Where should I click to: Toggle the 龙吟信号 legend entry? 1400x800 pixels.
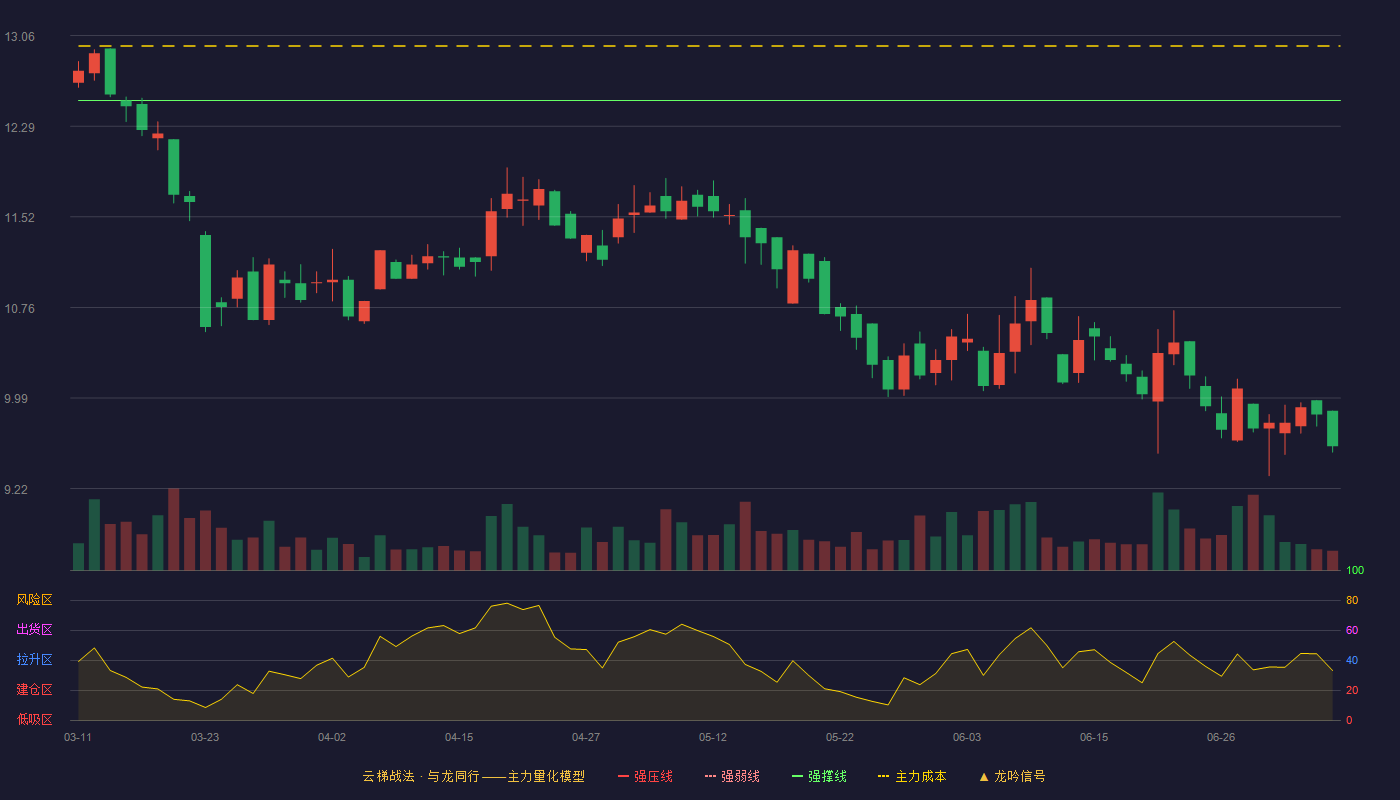tap(1012, 776)
